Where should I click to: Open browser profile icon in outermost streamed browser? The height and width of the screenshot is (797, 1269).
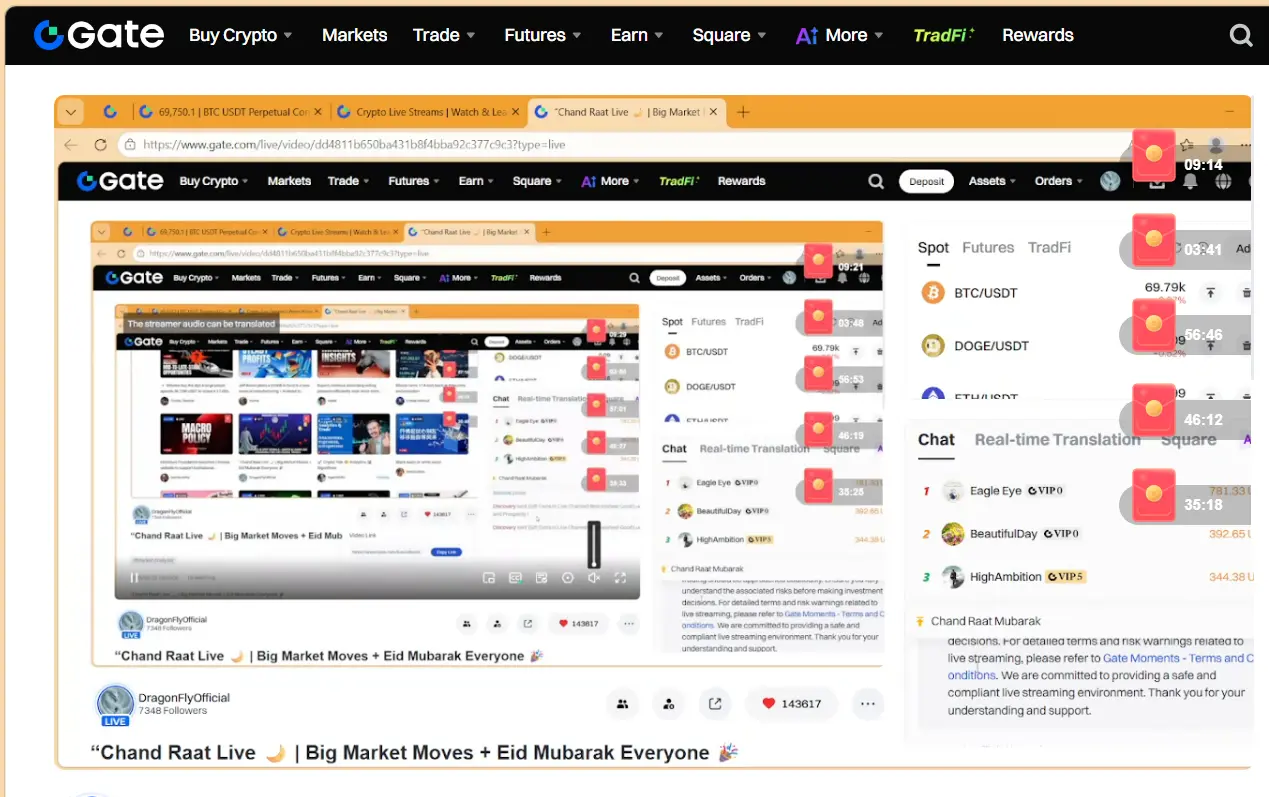[1216, 145]
